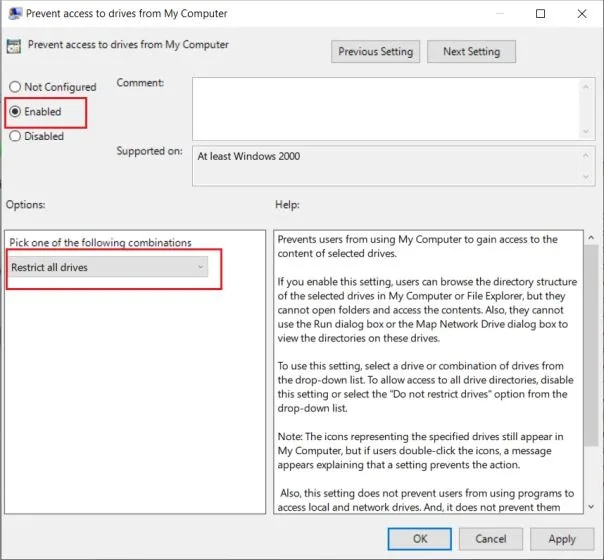Click 'Pick one of the following combinations' label
604x560 pixels.
[100, 242]
